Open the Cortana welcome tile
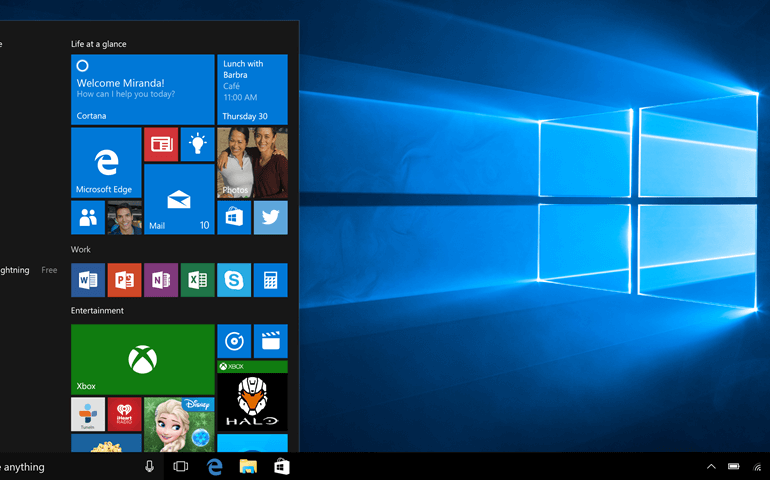Screen dimensions: 770x480 click(142, 89)
